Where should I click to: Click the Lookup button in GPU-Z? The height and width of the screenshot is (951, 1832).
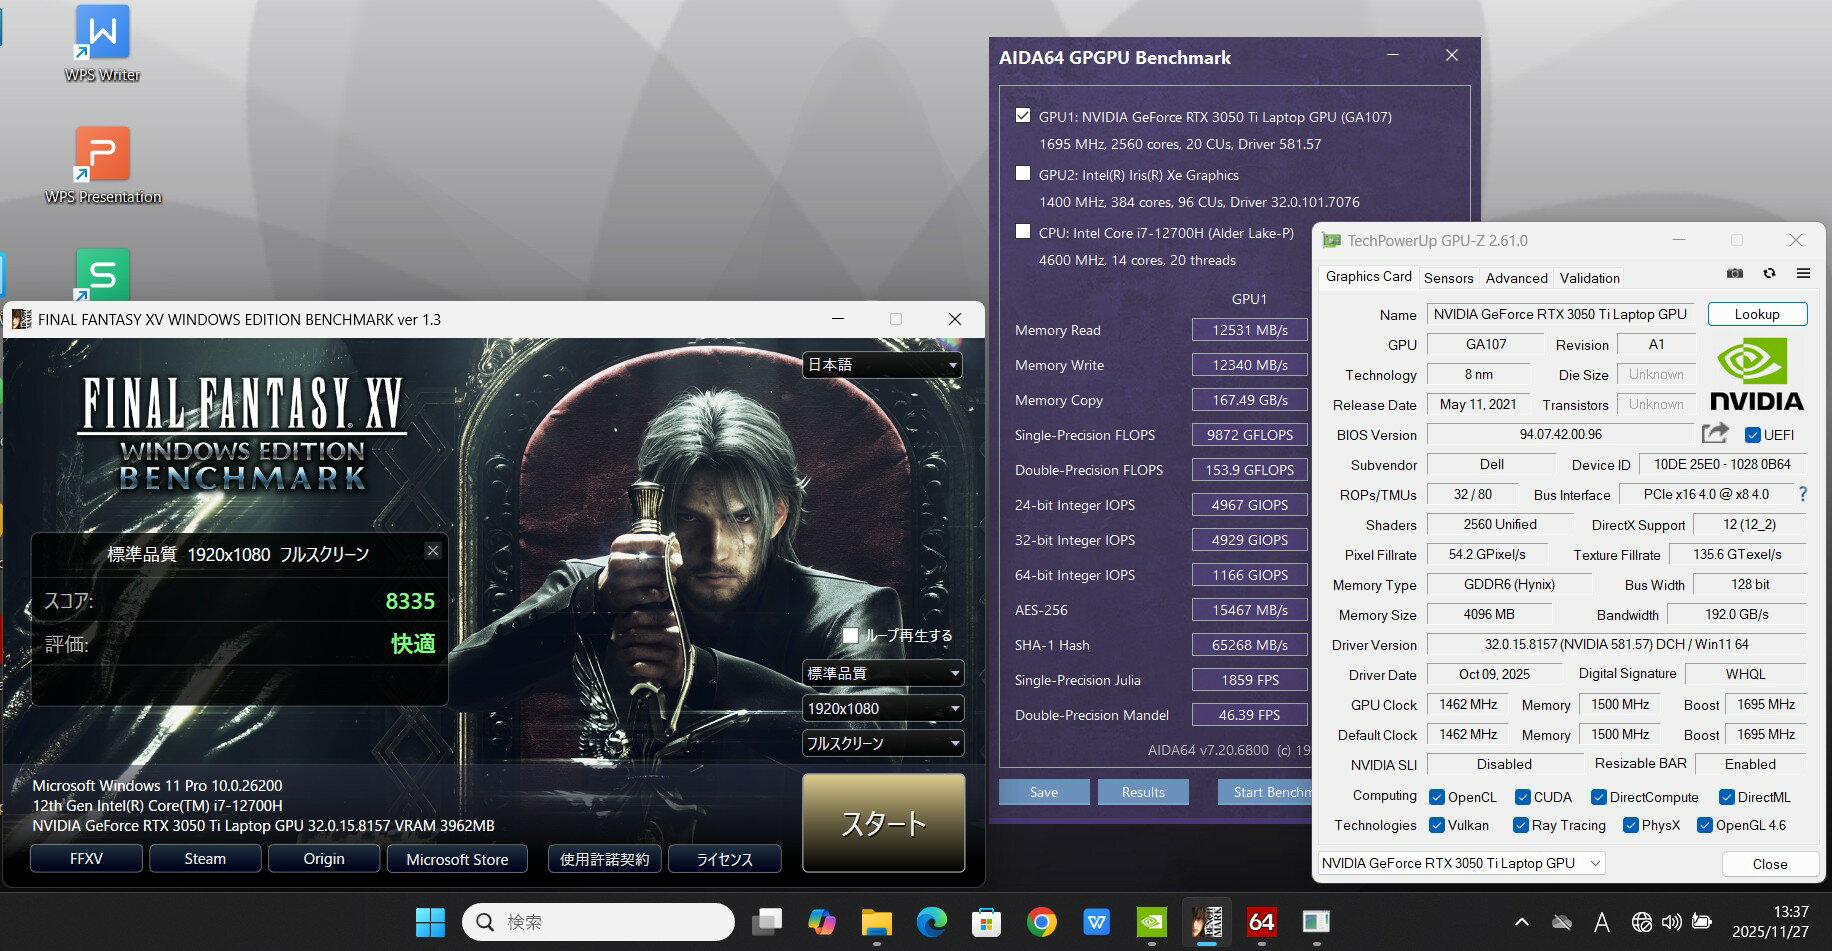(x=1757, y=314)
